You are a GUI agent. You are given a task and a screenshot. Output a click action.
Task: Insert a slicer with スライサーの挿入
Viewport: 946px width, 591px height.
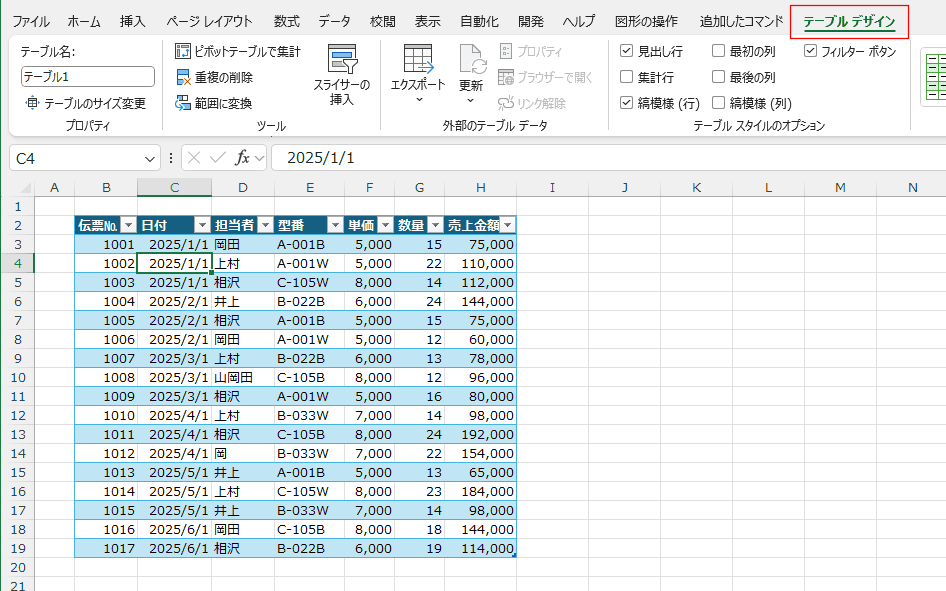pos(342,62)
